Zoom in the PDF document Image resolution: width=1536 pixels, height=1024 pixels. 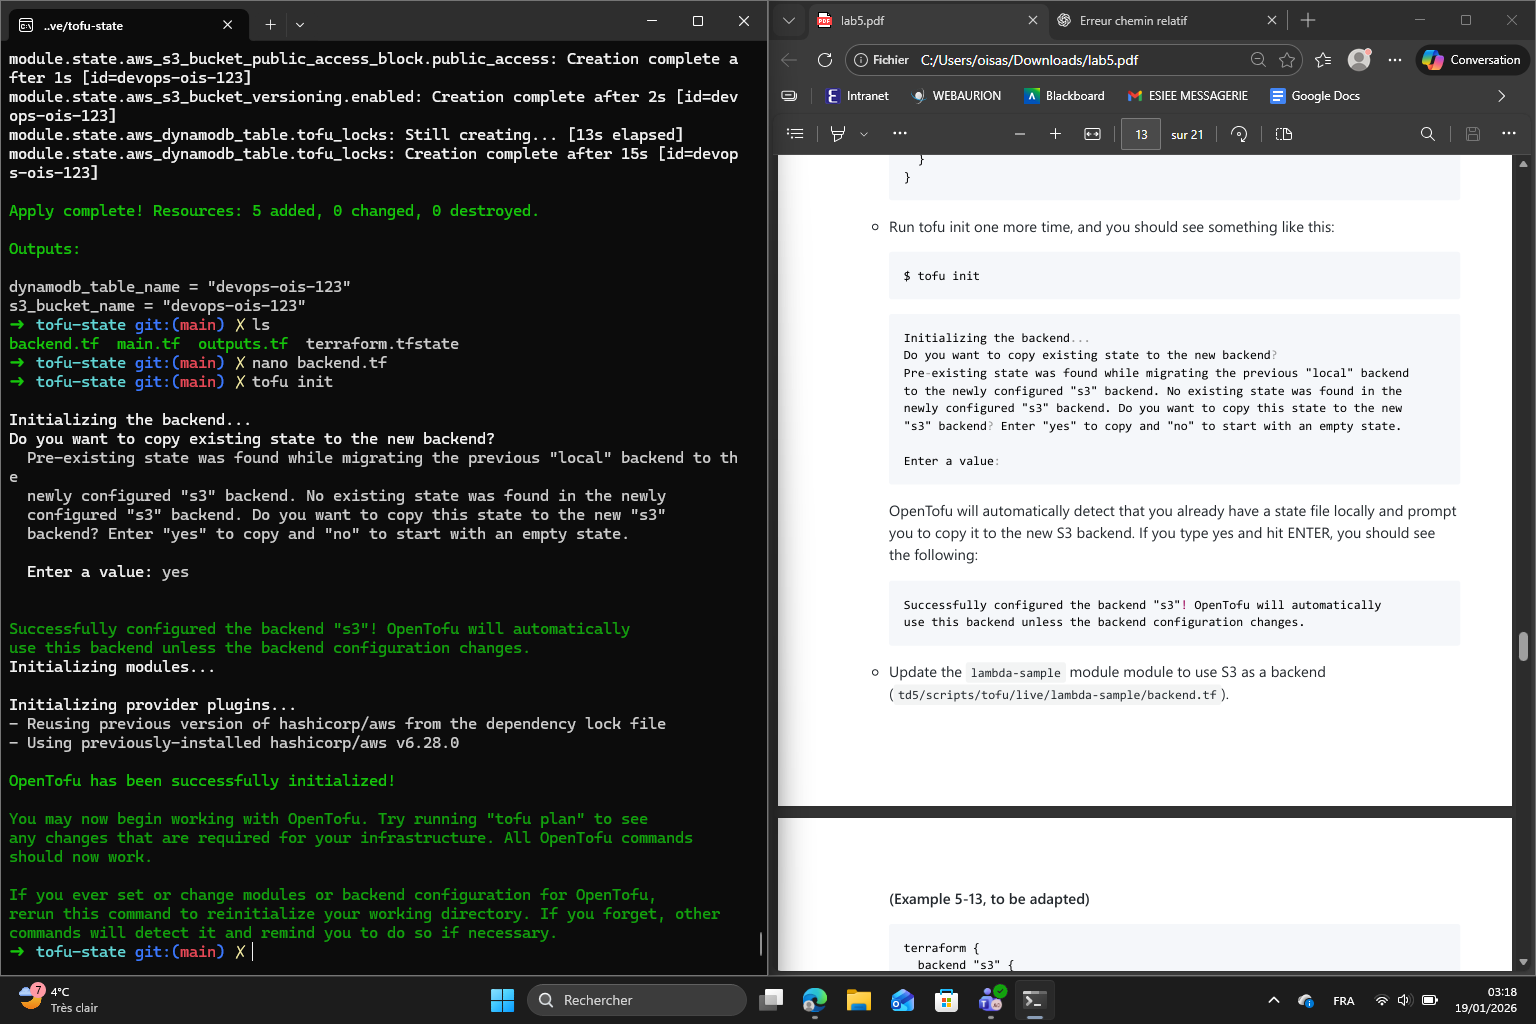(1055, 134)
